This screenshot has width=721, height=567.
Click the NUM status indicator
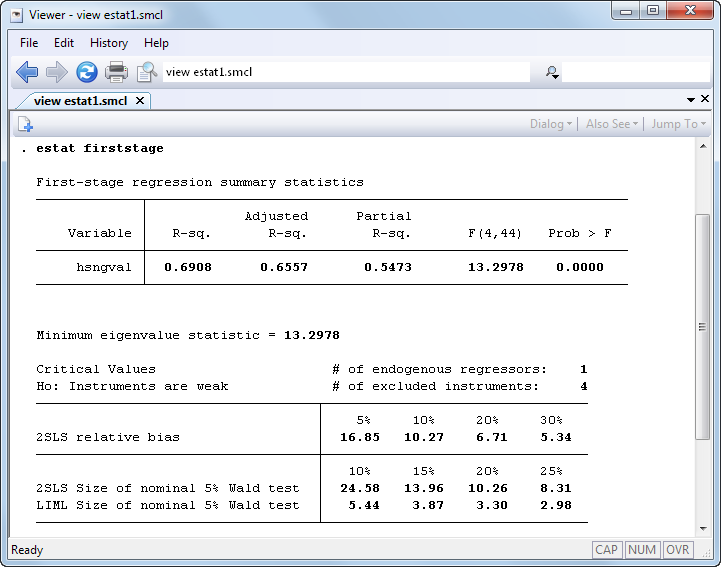click(642, 550)
